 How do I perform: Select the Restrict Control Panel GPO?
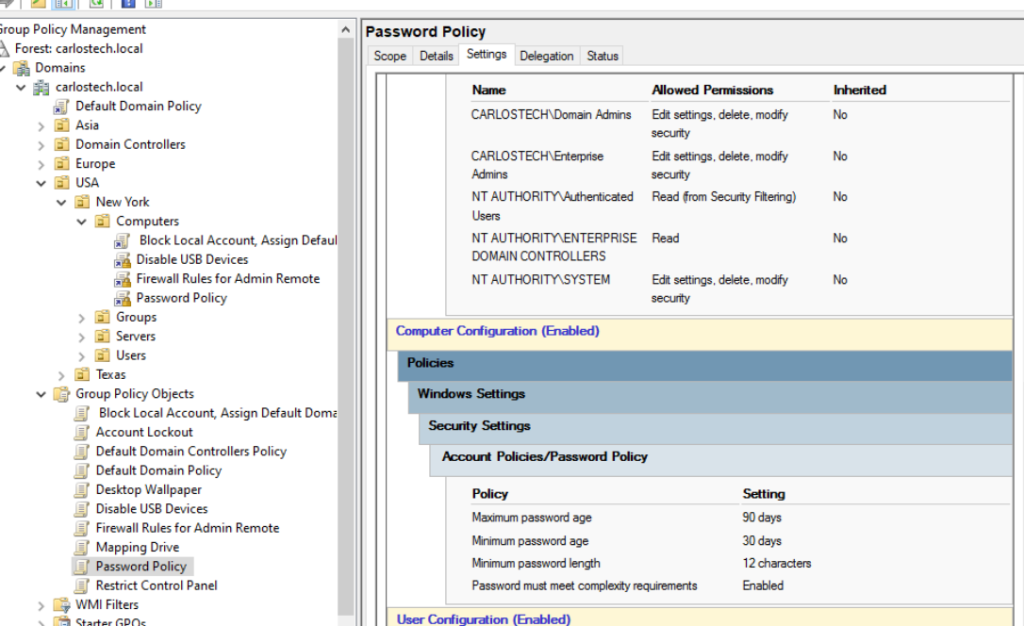[156, 585]
